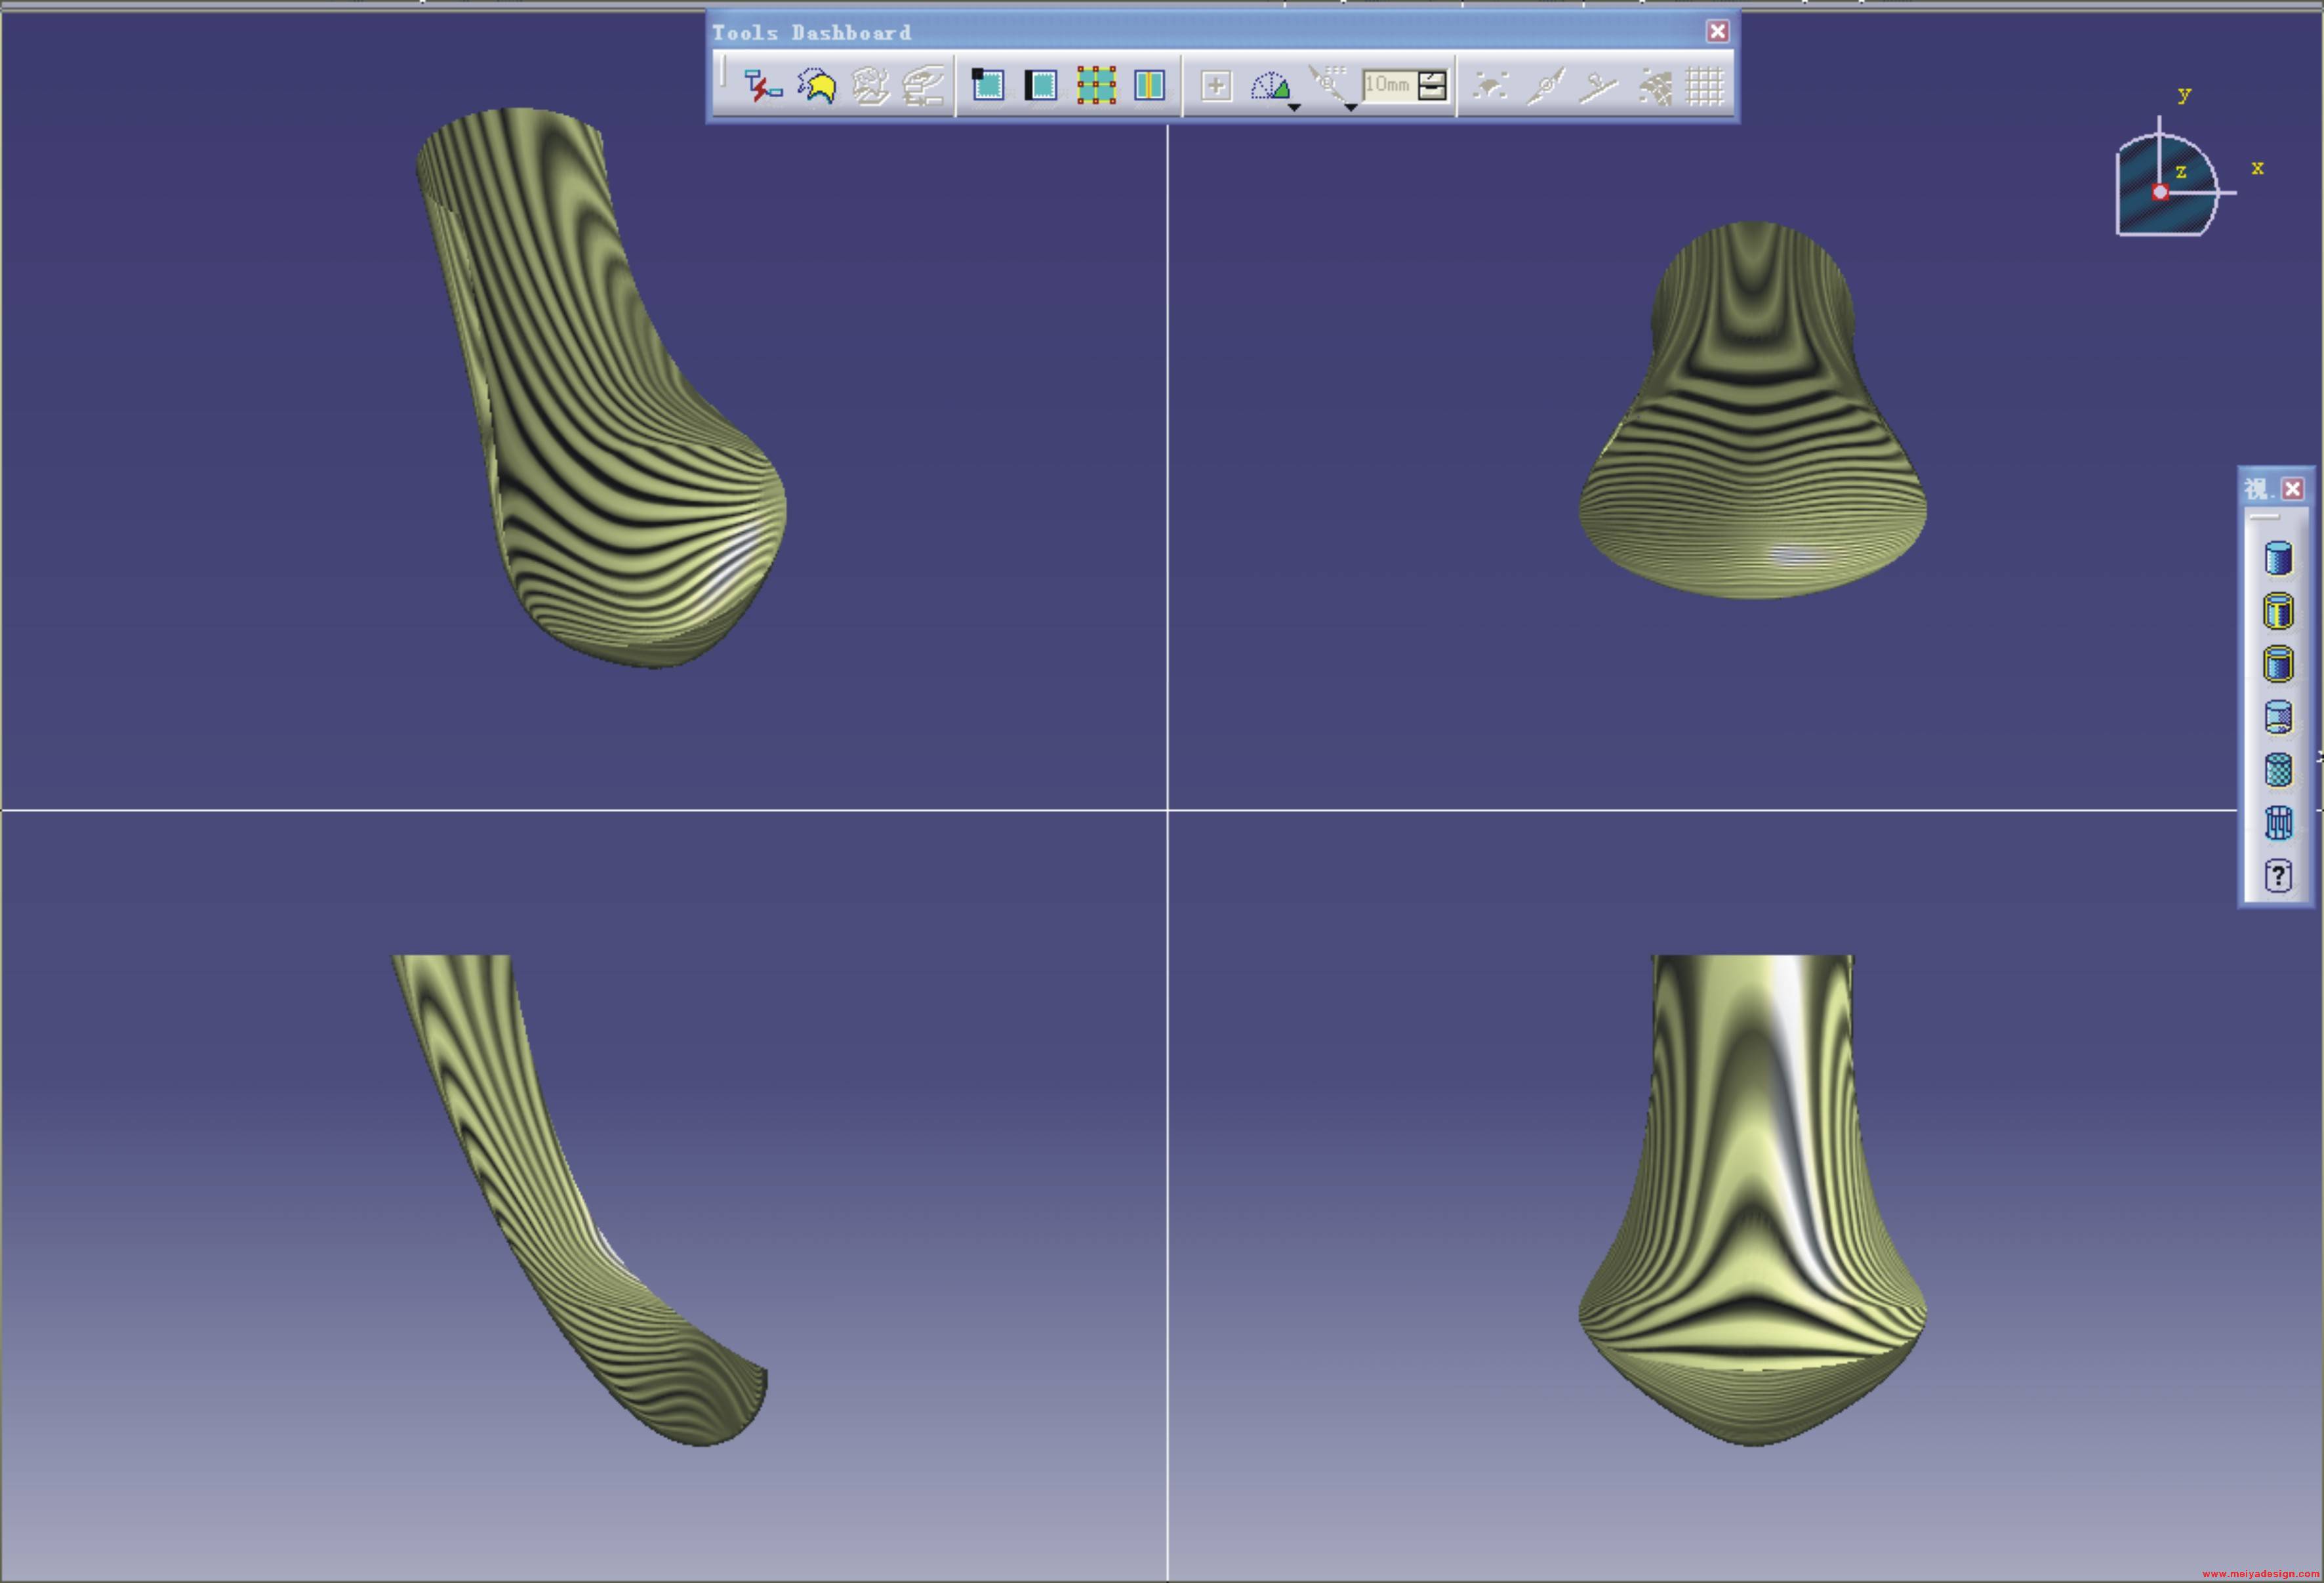Select the yellow Keep Original icon
The width and height of the screenshot is (2324, 1583).
coord(818,86)
